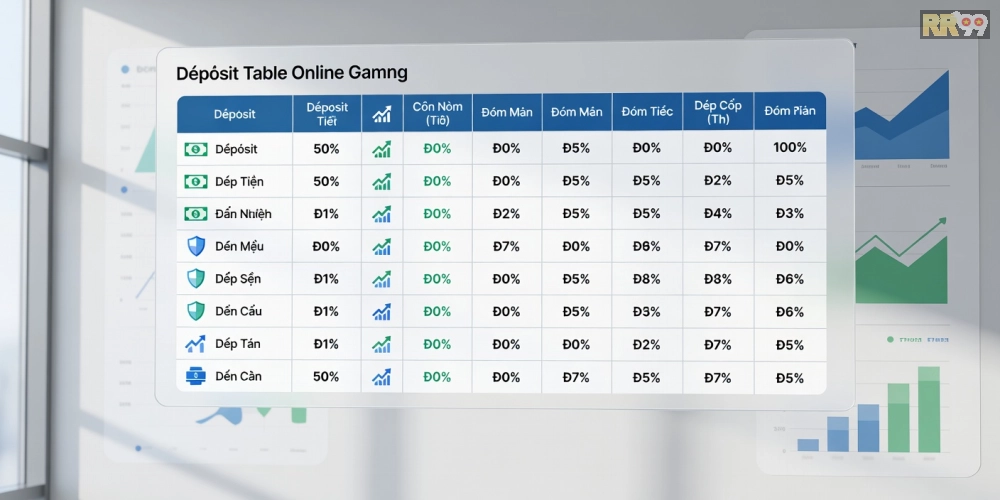
Task: Click the Dép Cốp (Th) column header
Action: tap(717, 113)
